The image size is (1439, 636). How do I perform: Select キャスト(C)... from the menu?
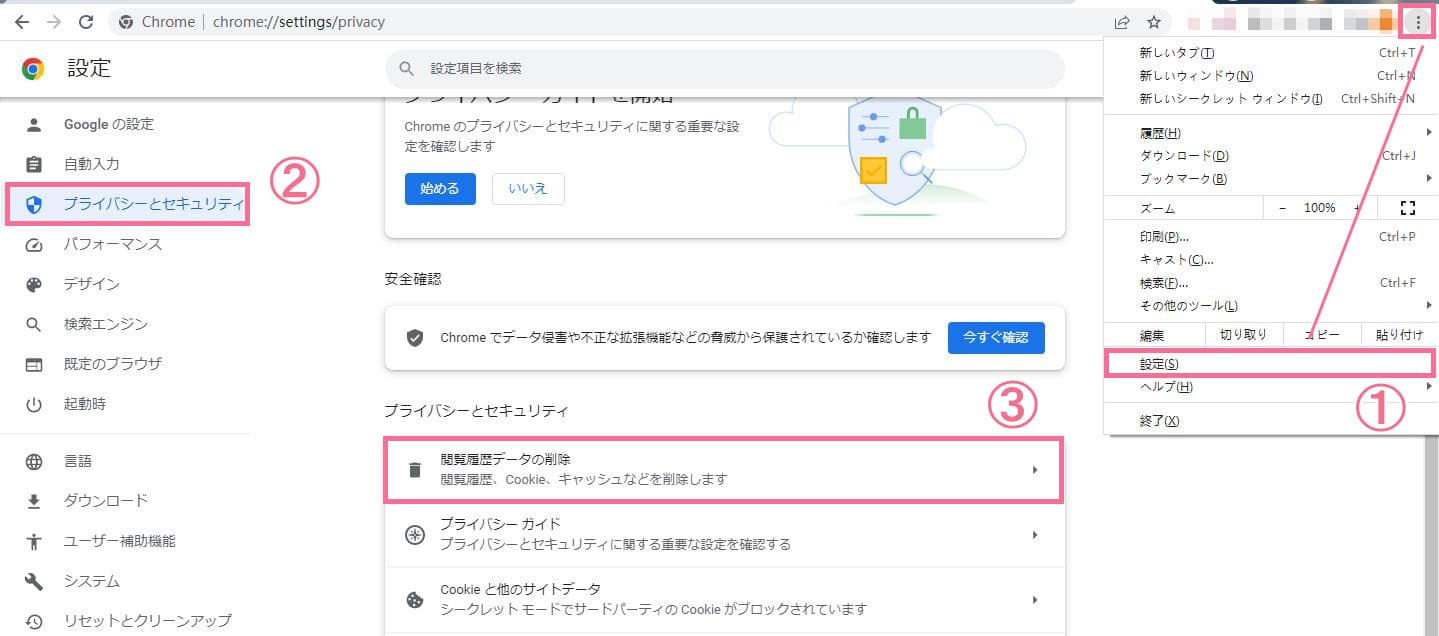(x=1270, y=260)
